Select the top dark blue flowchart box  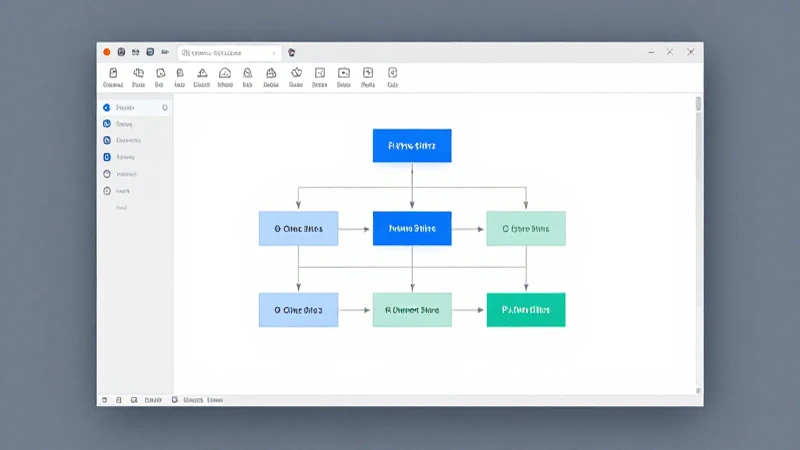412,146
